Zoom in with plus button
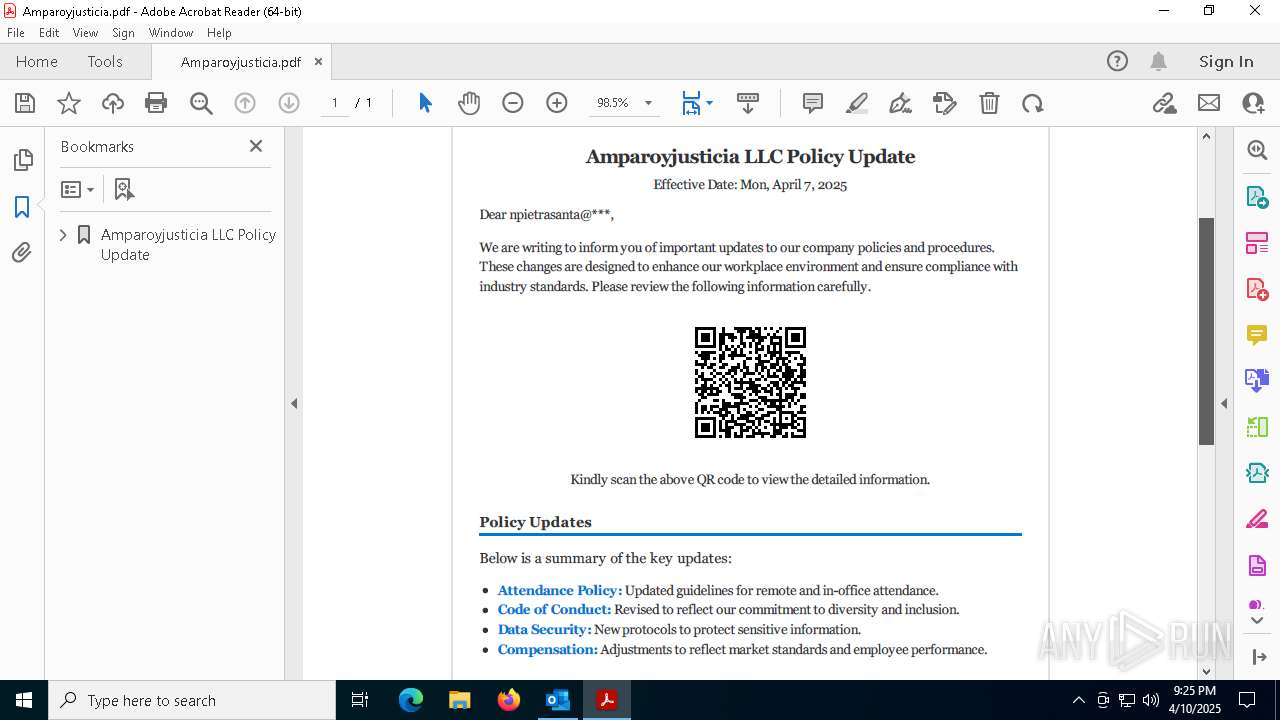1280x720 pixels. coord(557,103)
